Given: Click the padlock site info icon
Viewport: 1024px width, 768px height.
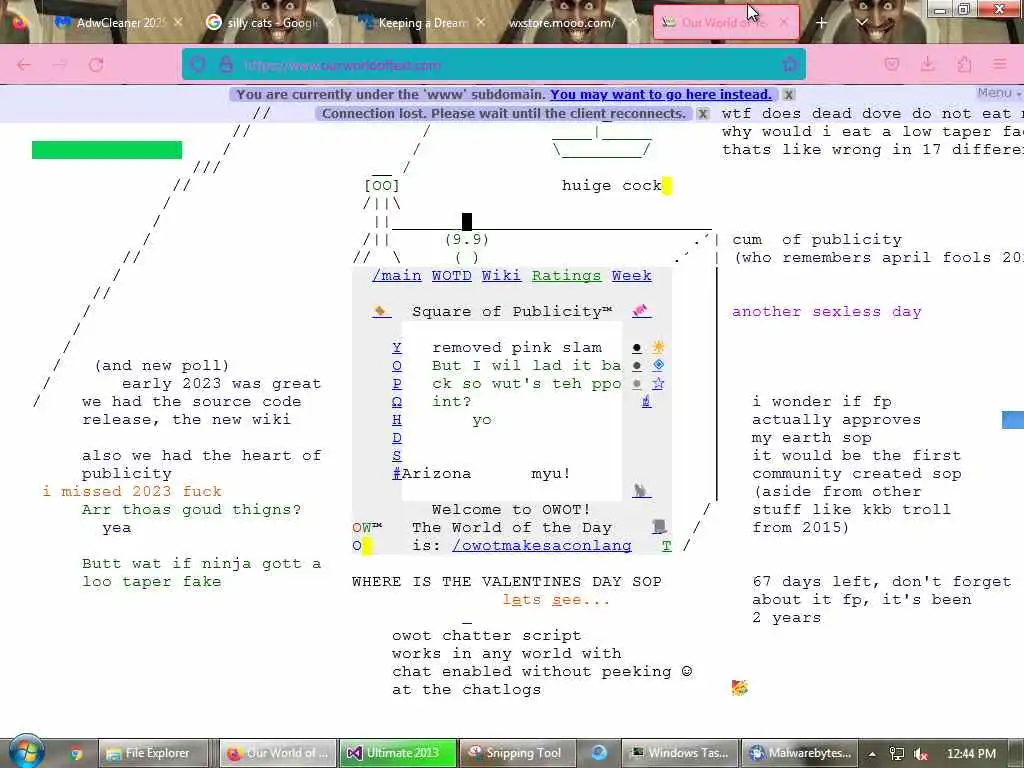Looking at the screenshot, I should [226, 64].
